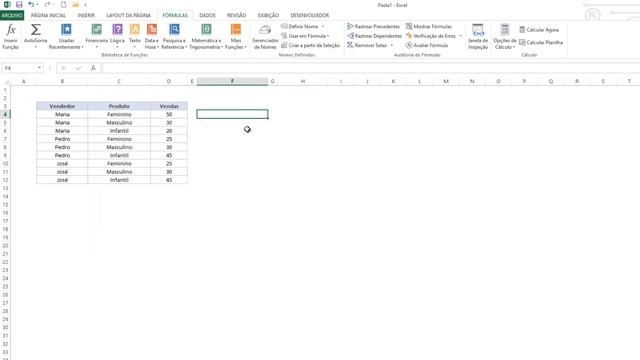This screenshot has height=360, width=640.
Task: Select column B header
Action: pos(62,81)
